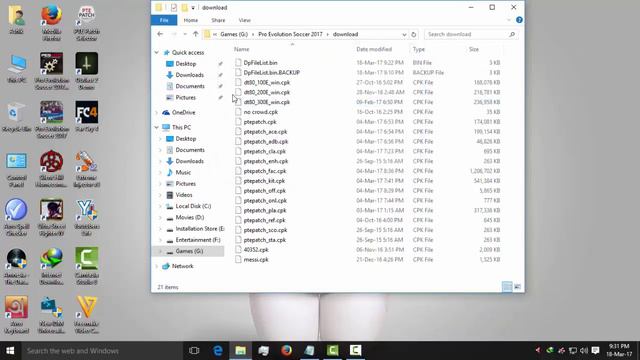Collapse the This PC tree node

pyautogui.click(x=157, y=127)
